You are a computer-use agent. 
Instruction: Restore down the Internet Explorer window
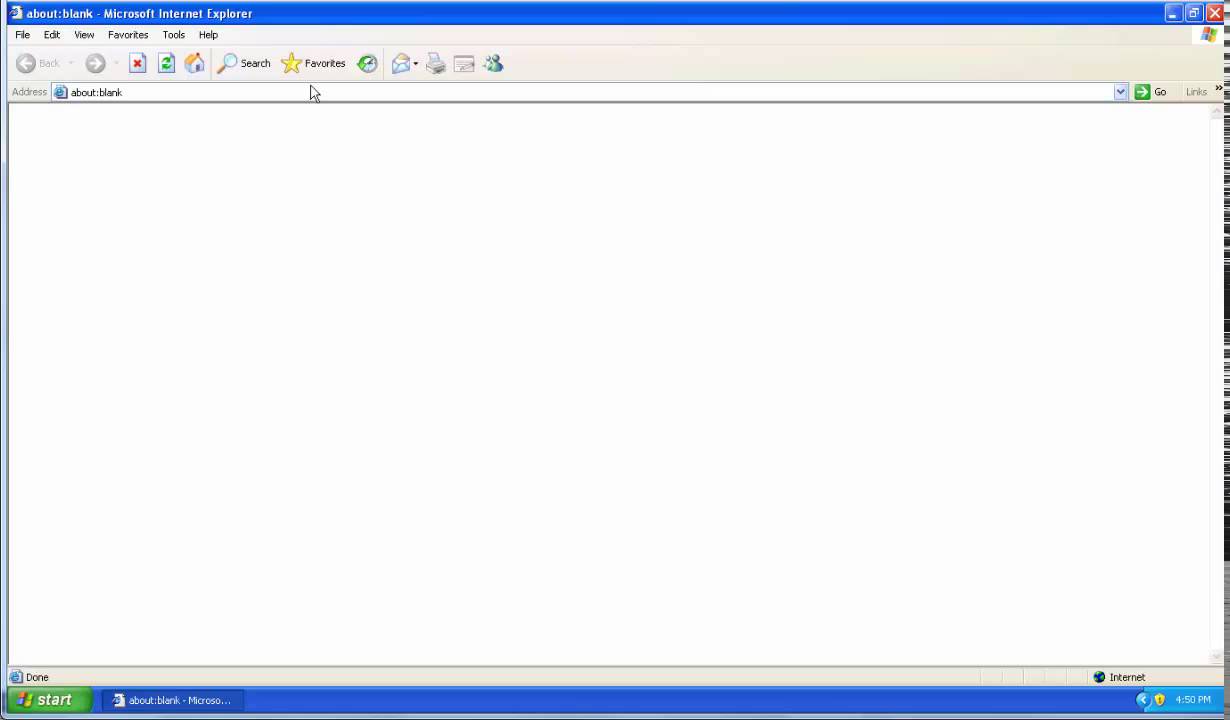(1194, 13)
